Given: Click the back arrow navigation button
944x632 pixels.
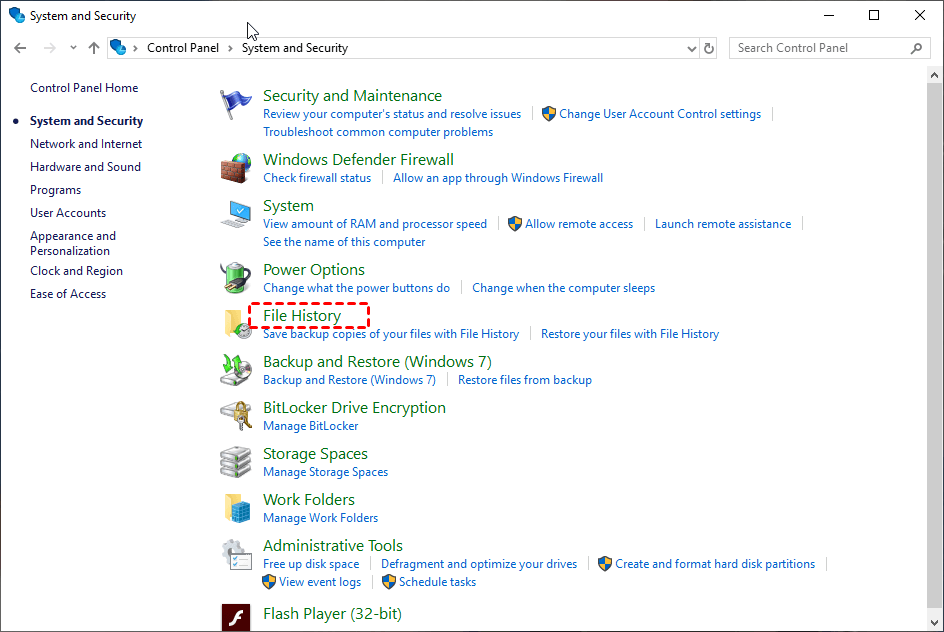Looking at the screenshot, I should (20, 48).
